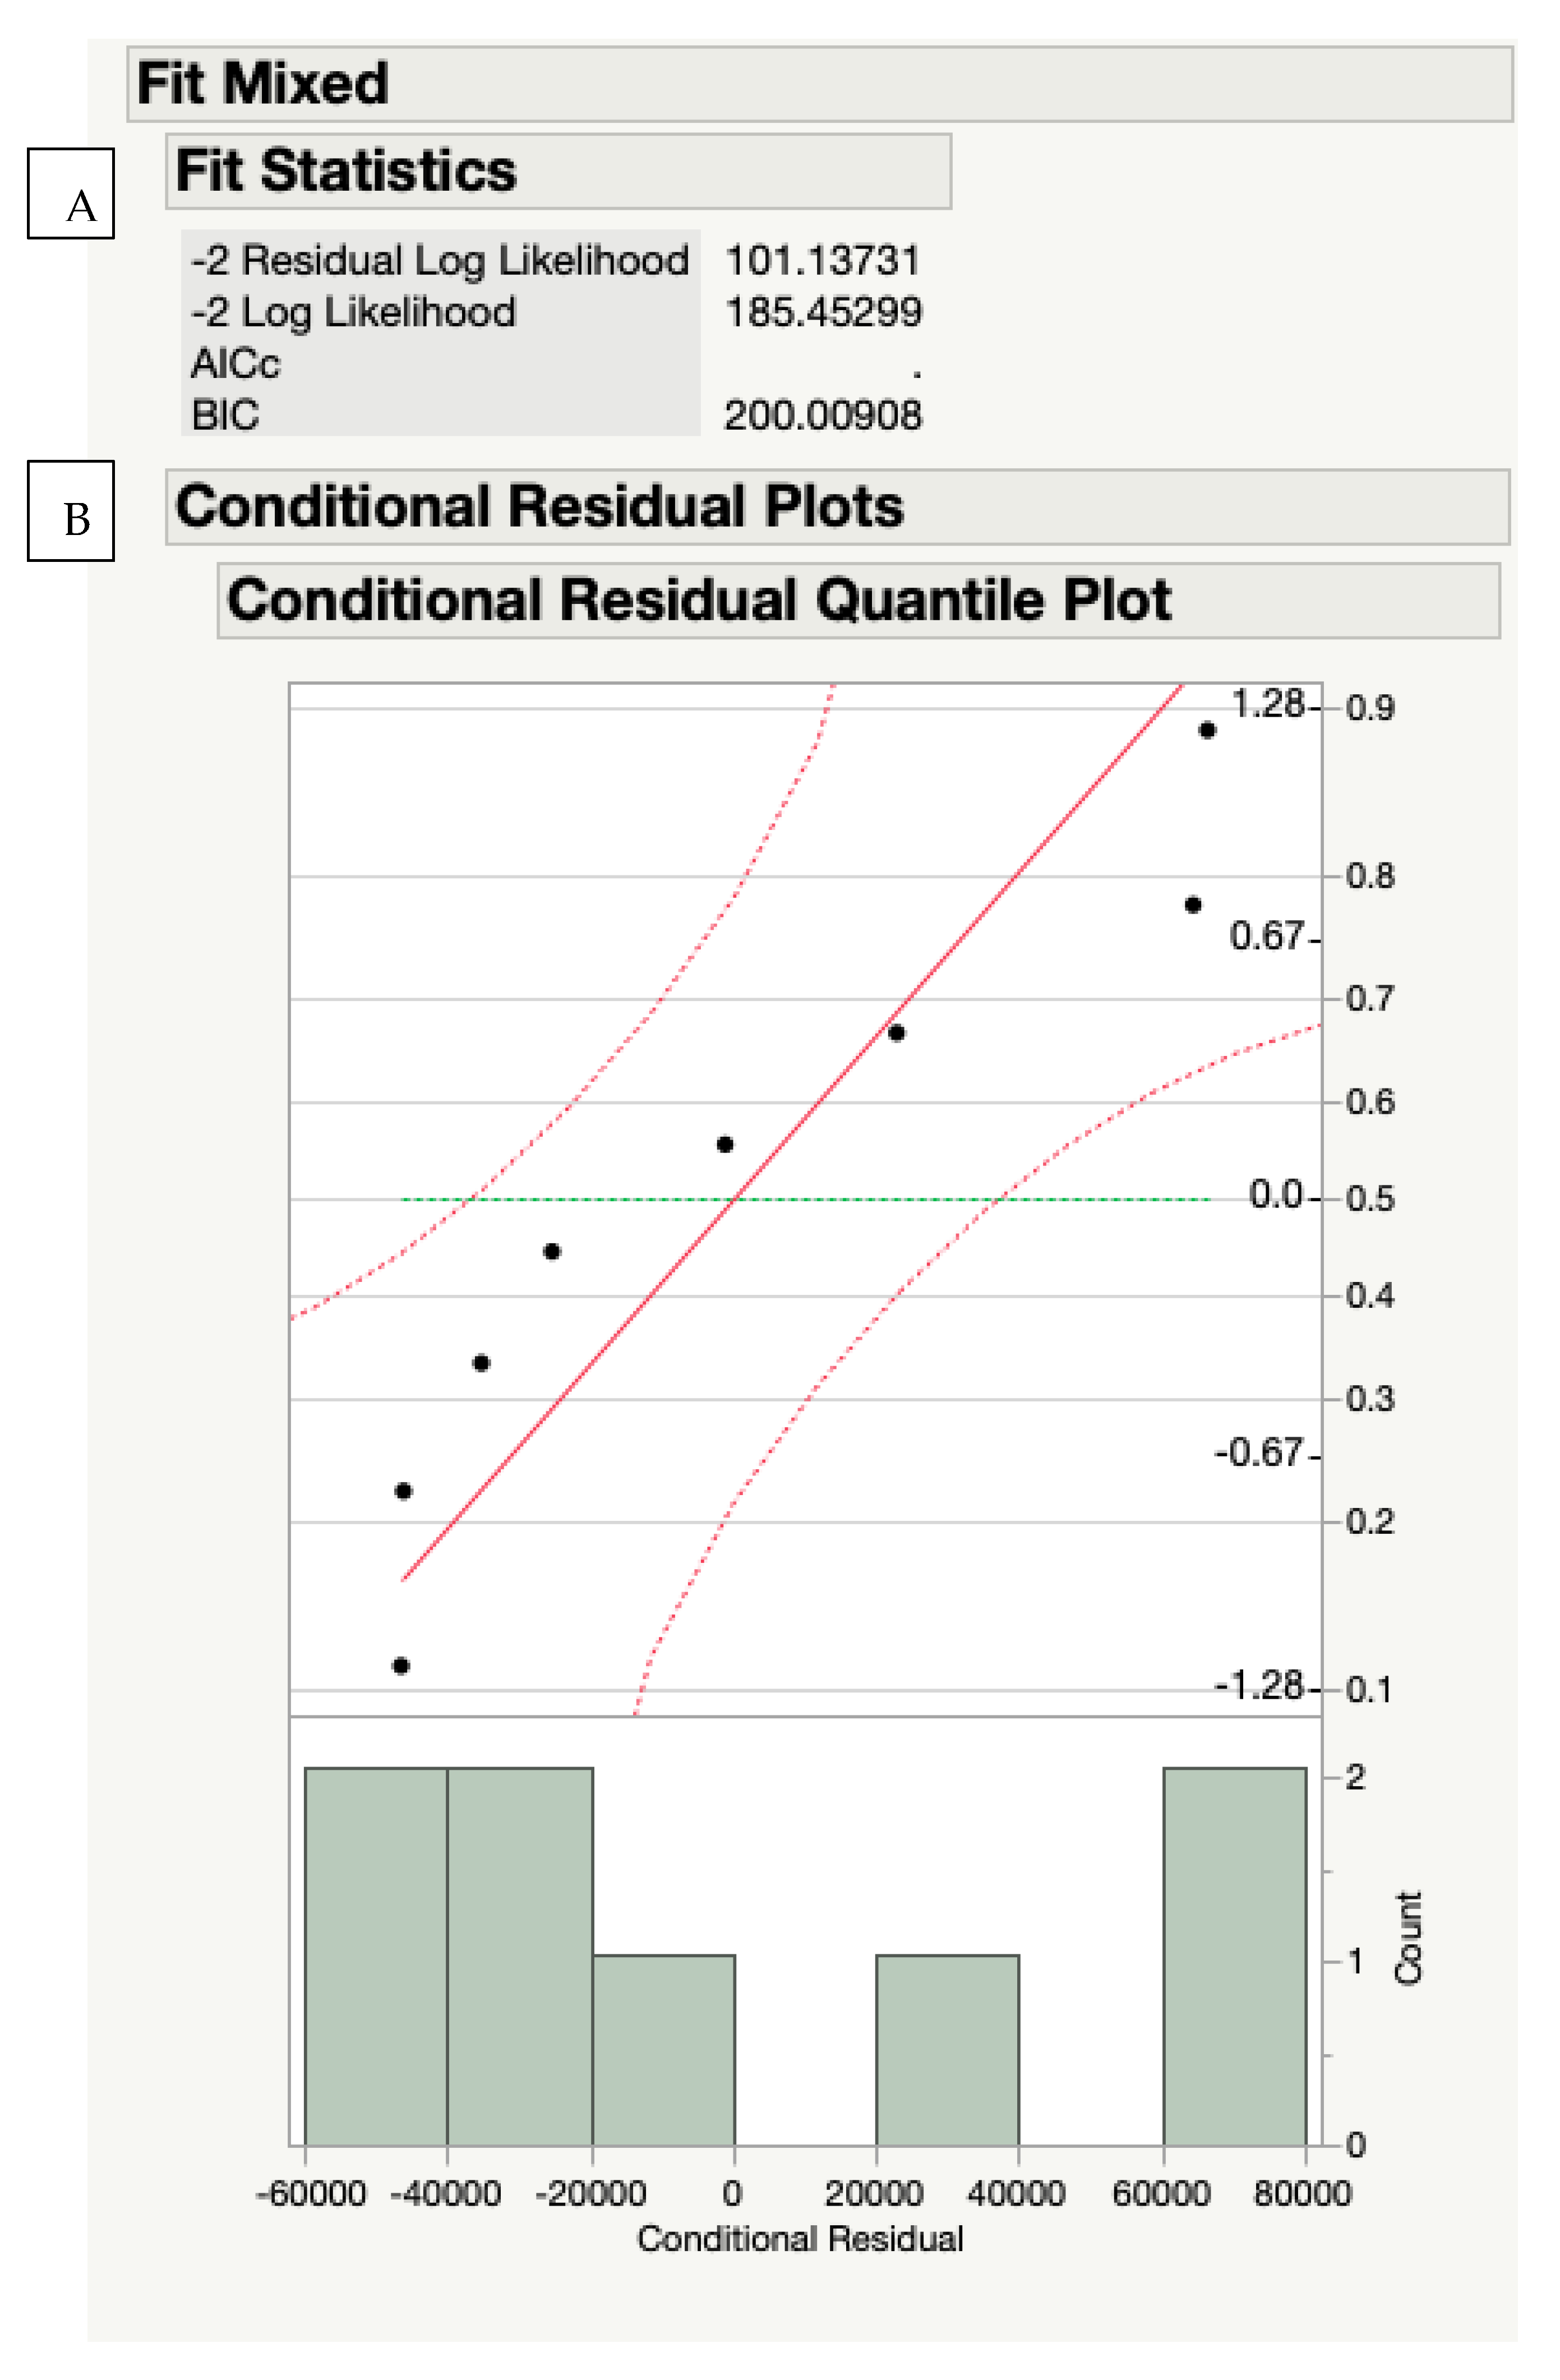Select the lowest quantile plot data point
The height and width of the screenshot is (2380, 1560).
[x=401, y=1666]
